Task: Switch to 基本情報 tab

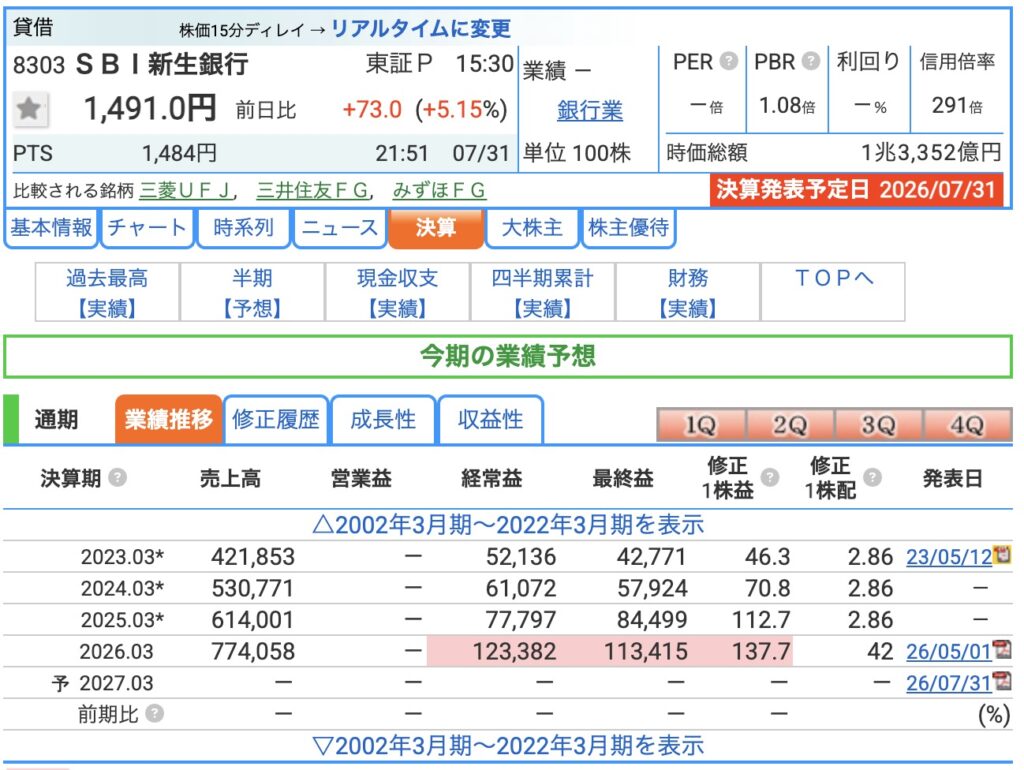Action: [51, 228]
